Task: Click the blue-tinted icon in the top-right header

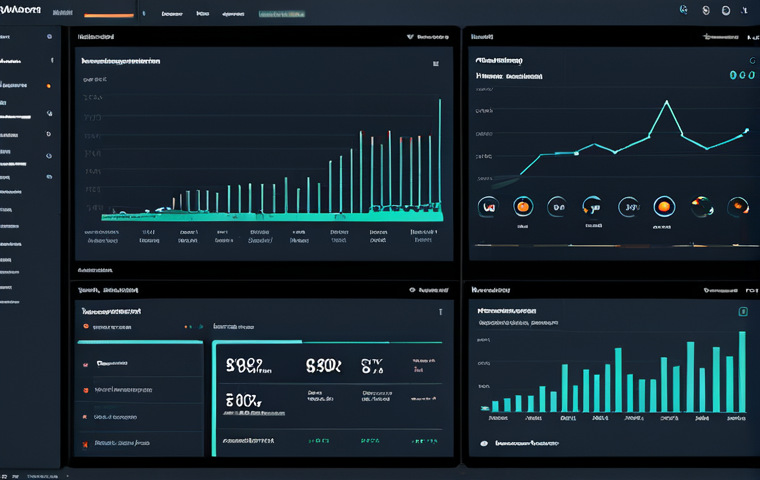Action: pos(683,10)
